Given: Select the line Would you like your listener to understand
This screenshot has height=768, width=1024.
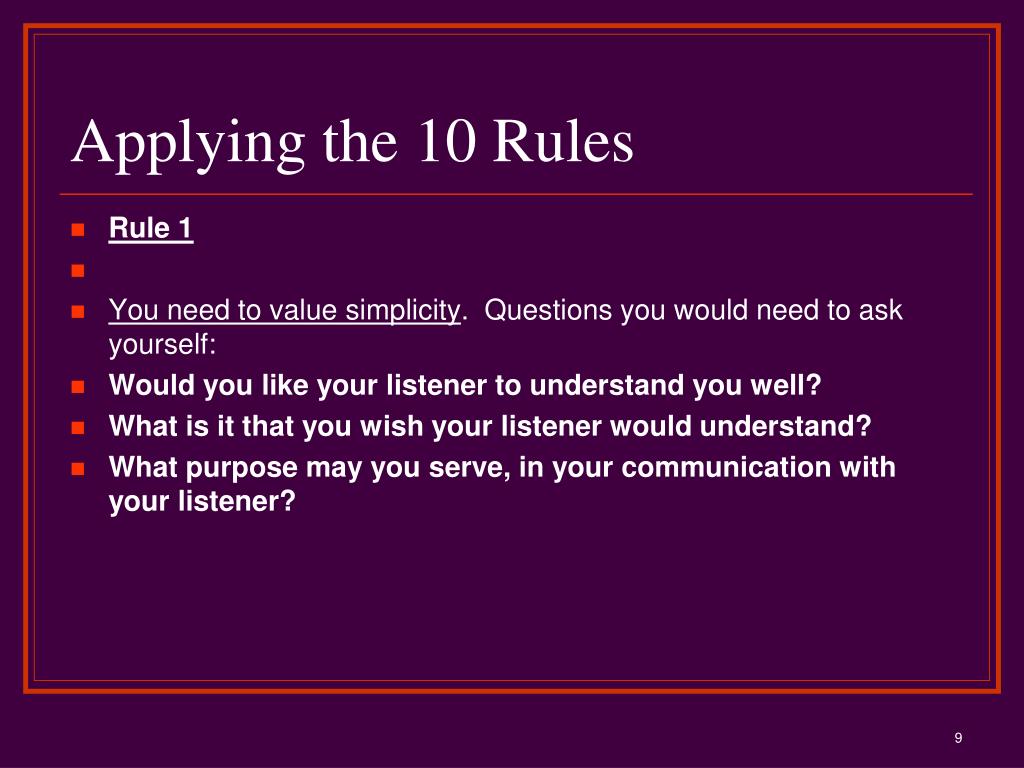Looking at the screenshot, I should [465, 385].
